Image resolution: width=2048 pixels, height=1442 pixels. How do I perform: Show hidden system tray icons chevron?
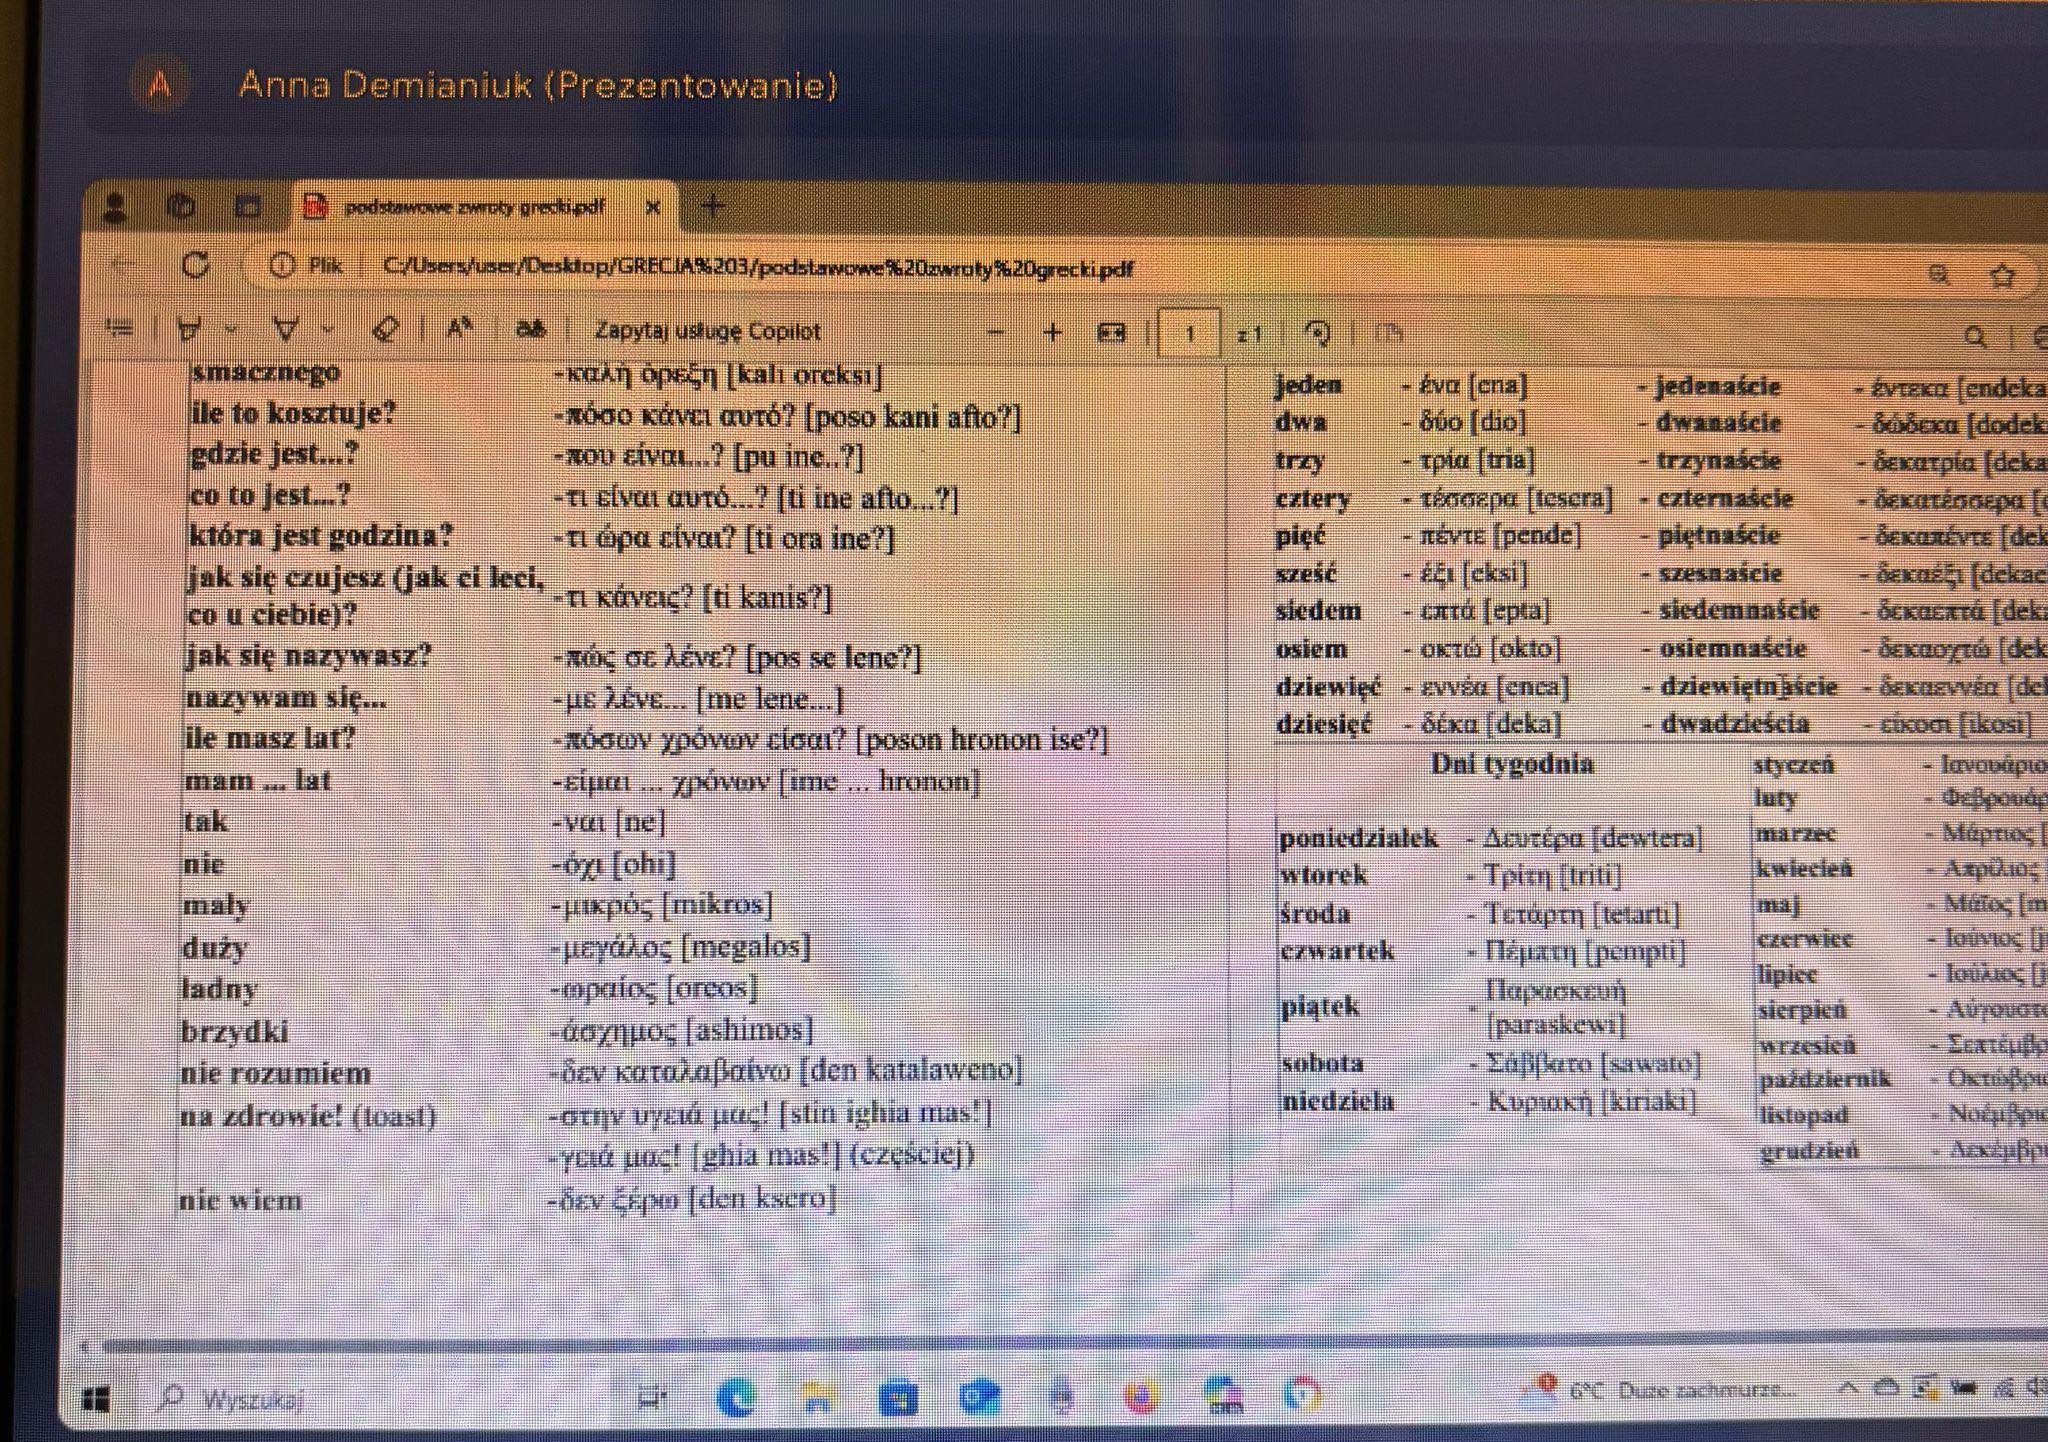coord(1848,1388)
